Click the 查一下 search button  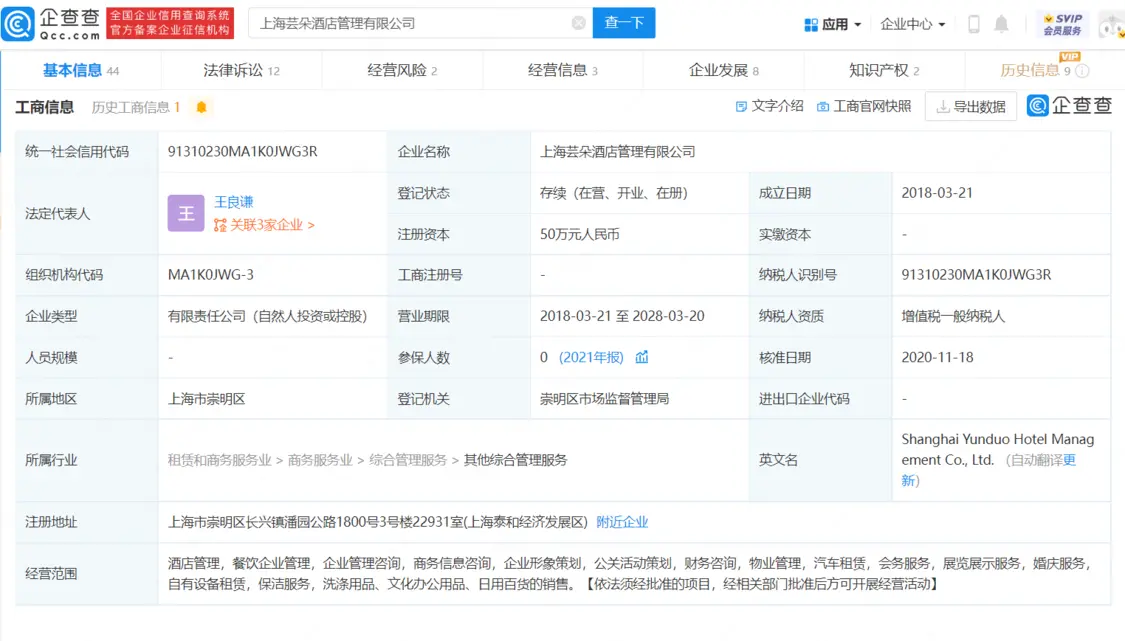pyautogui.click(x=623, y=23)
